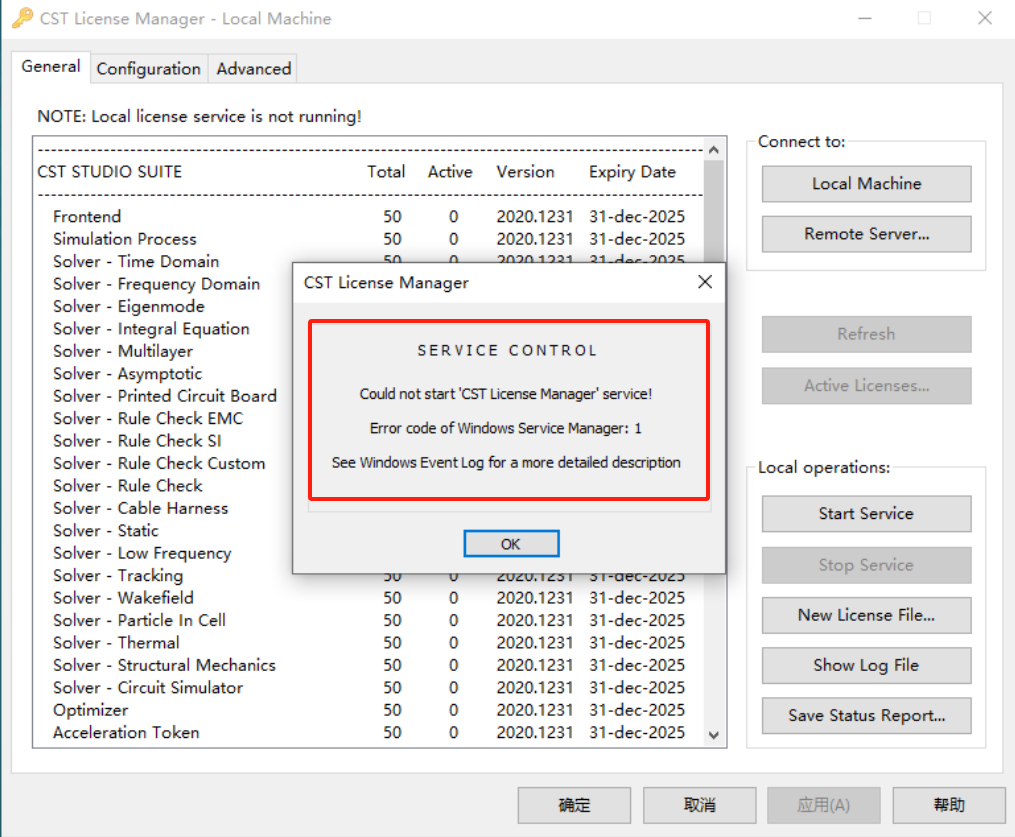Select the Acceleration Token row

click(x=369, y=733)
